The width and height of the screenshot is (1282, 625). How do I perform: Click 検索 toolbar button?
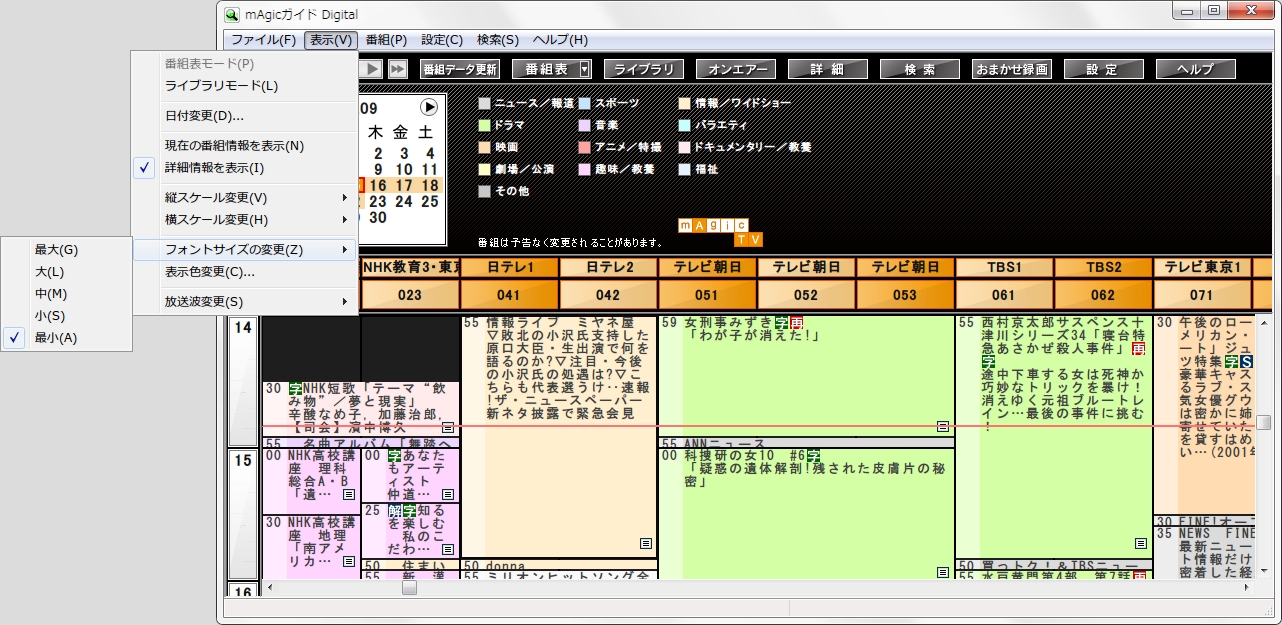pyautogui.click(x=920, y=69)
